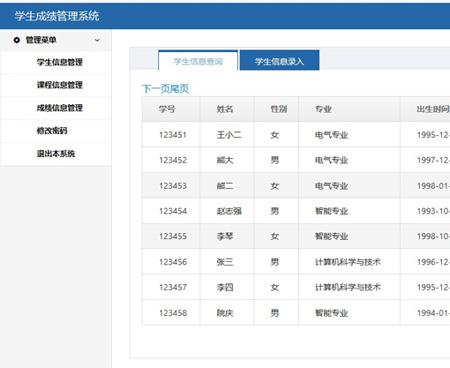Click 智能专业 in row 123454

tap(331, 211)
